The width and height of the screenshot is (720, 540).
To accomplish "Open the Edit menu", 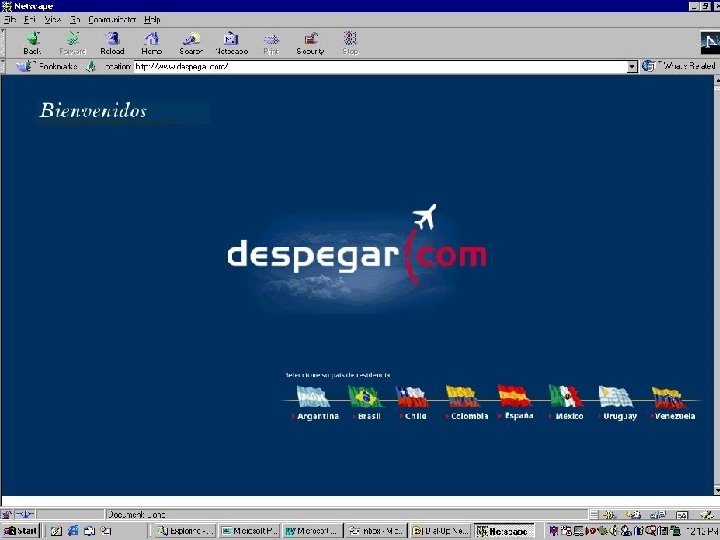I will pos(30,19).
